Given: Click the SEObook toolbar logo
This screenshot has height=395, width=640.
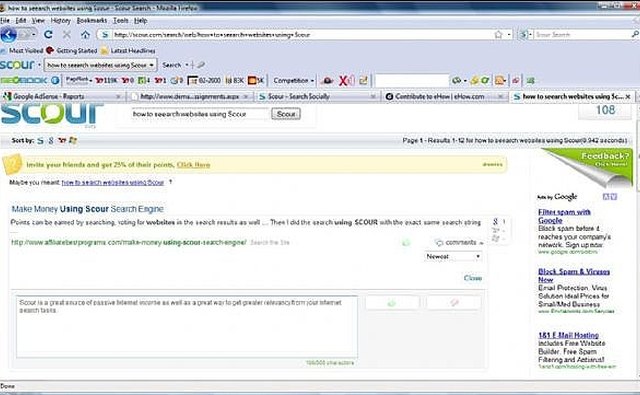Looking at the screenshot, I should tap(24, 80).
